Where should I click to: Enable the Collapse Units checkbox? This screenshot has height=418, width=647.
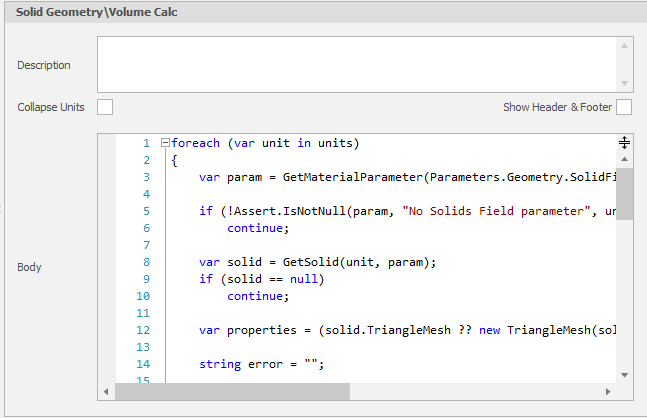(105, 107)
